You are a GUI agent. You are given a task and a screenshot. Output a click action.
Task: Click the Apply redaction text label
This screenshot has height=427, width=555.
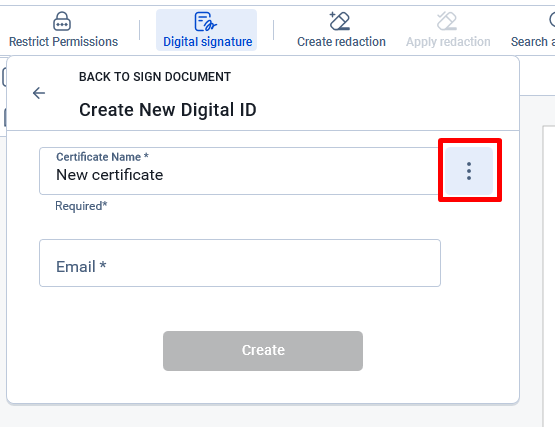coord(448,42)
